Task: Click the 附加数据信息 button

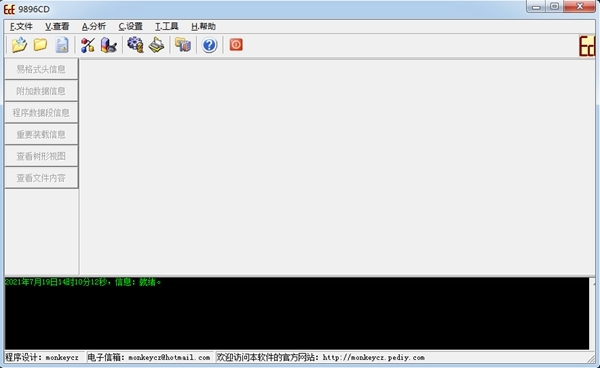Action: click(41, 91)
